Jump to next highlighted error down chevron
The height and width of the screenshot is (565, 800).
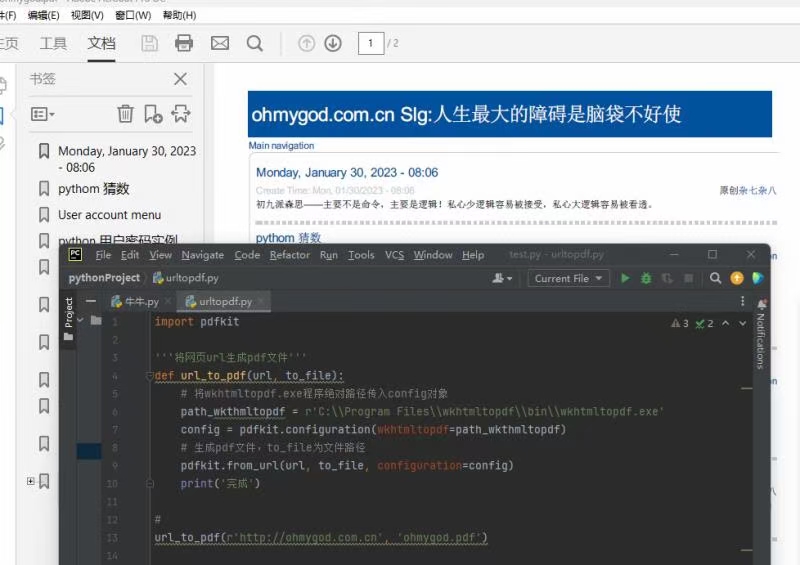(x=743, y=323)
